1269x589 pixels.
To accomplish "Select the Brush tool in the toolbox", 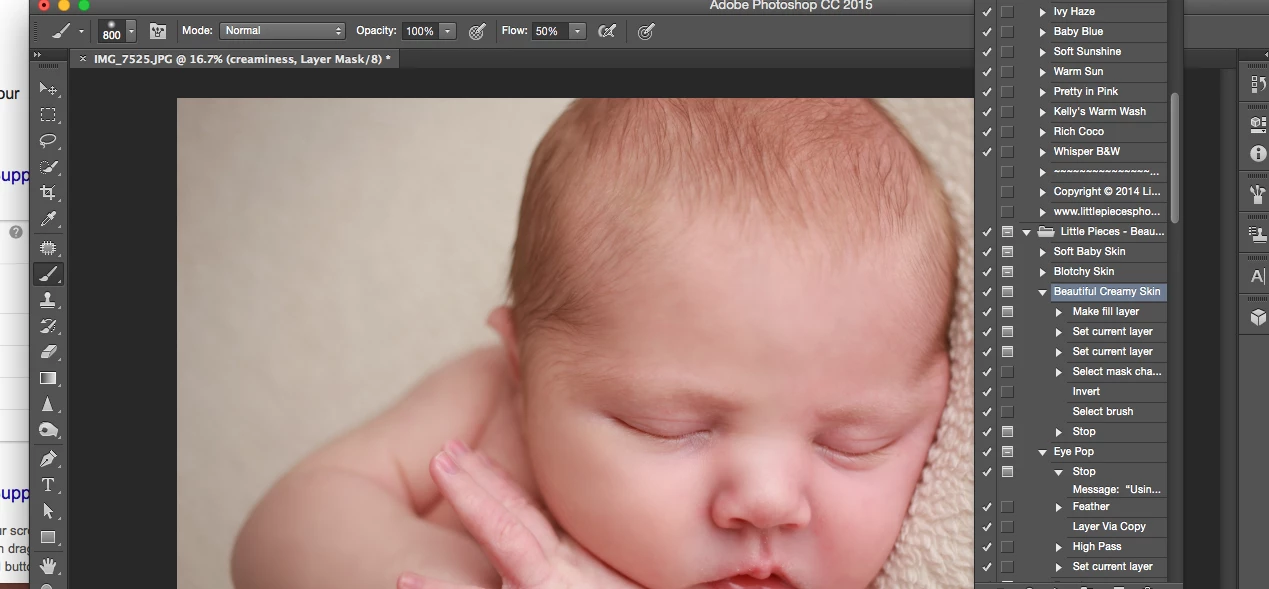I will click(48, 273).
